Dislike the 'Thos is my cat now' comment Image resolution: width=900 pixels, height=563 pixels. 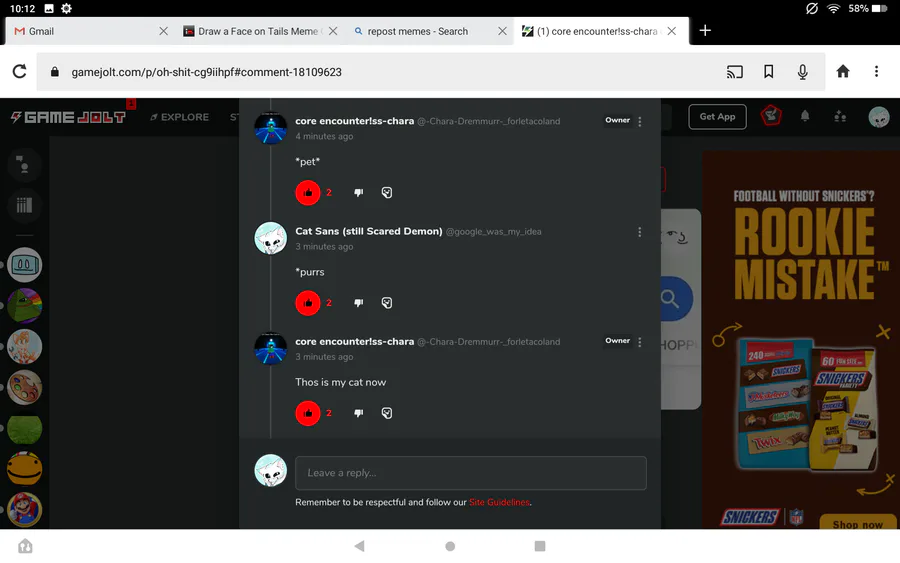pyautogui.click(x=359, y=413)
